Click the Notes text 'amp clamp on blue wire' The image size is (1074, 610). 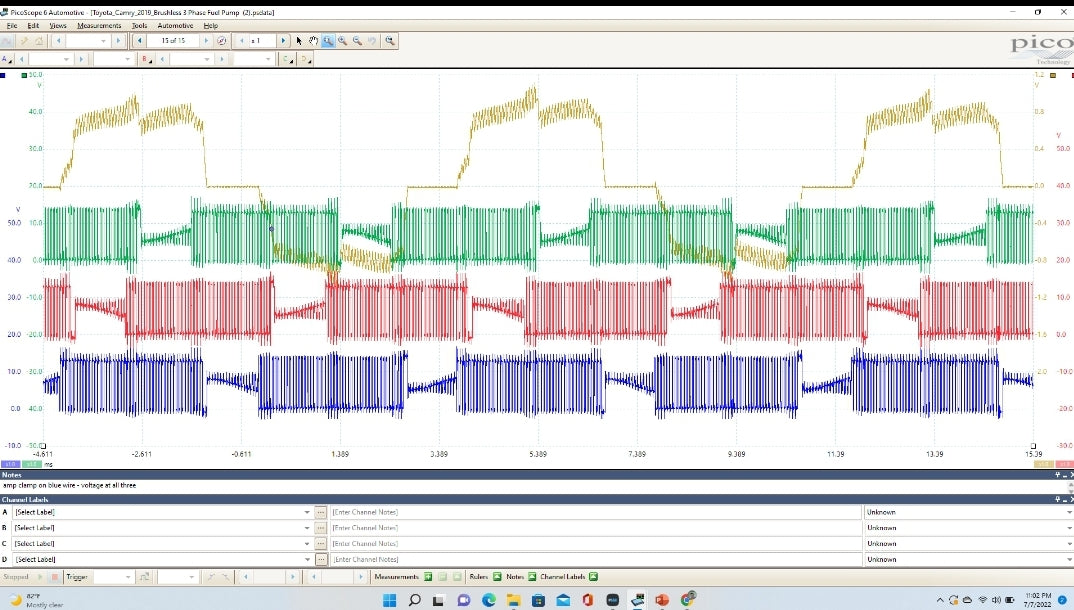click(x=39, y=485)
